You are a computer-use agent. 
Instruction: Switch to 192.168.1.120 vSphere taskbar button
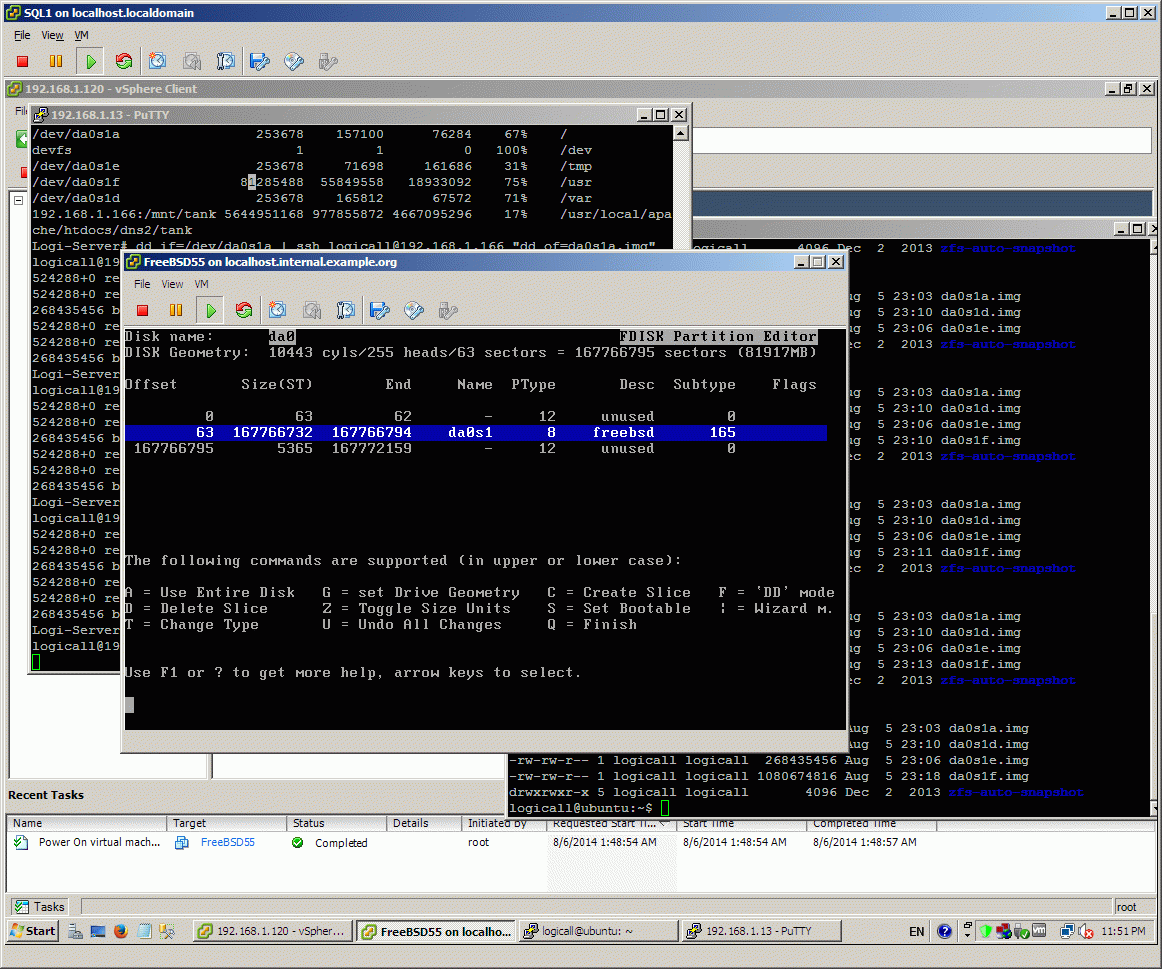(273, 931)
